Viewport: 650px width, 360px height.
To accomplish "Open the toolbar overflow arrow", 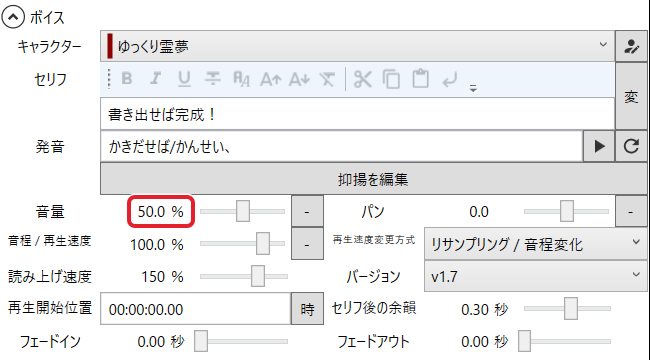I will [473, 88].
